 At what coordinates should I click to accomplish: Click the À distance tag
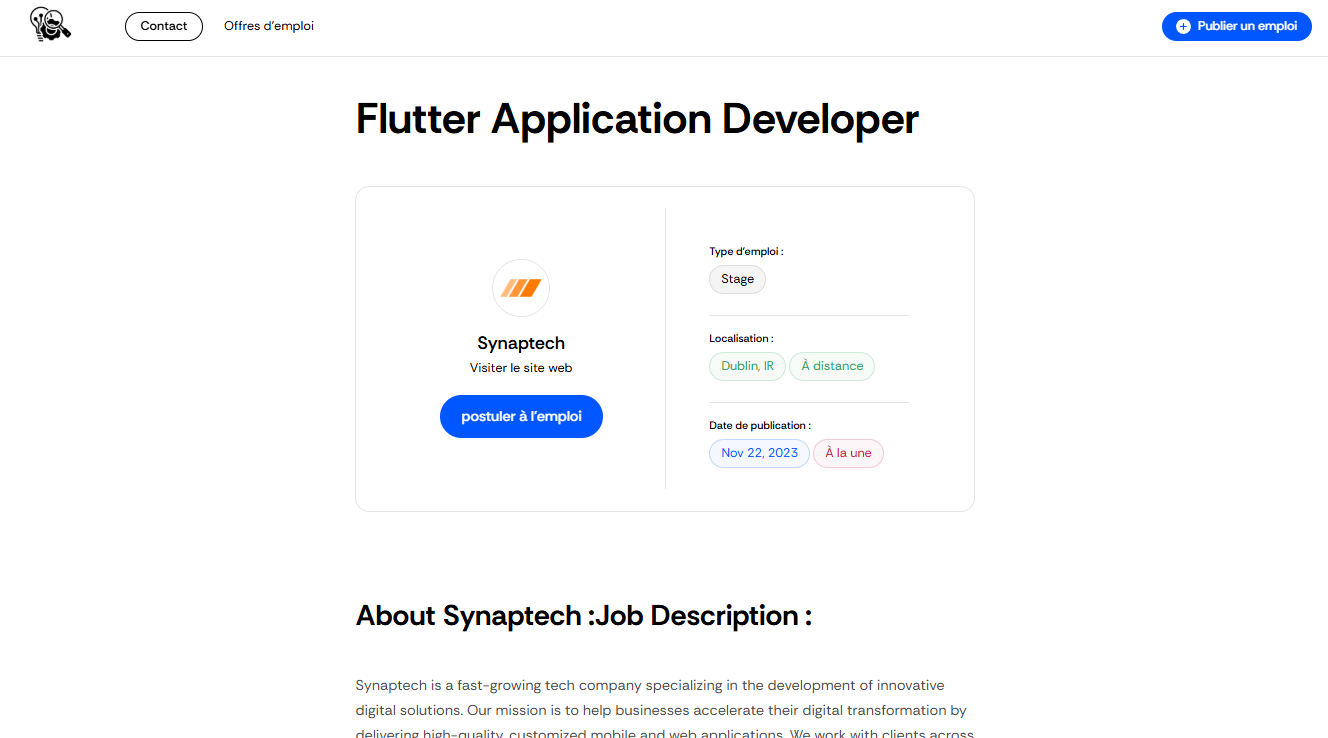832,366
